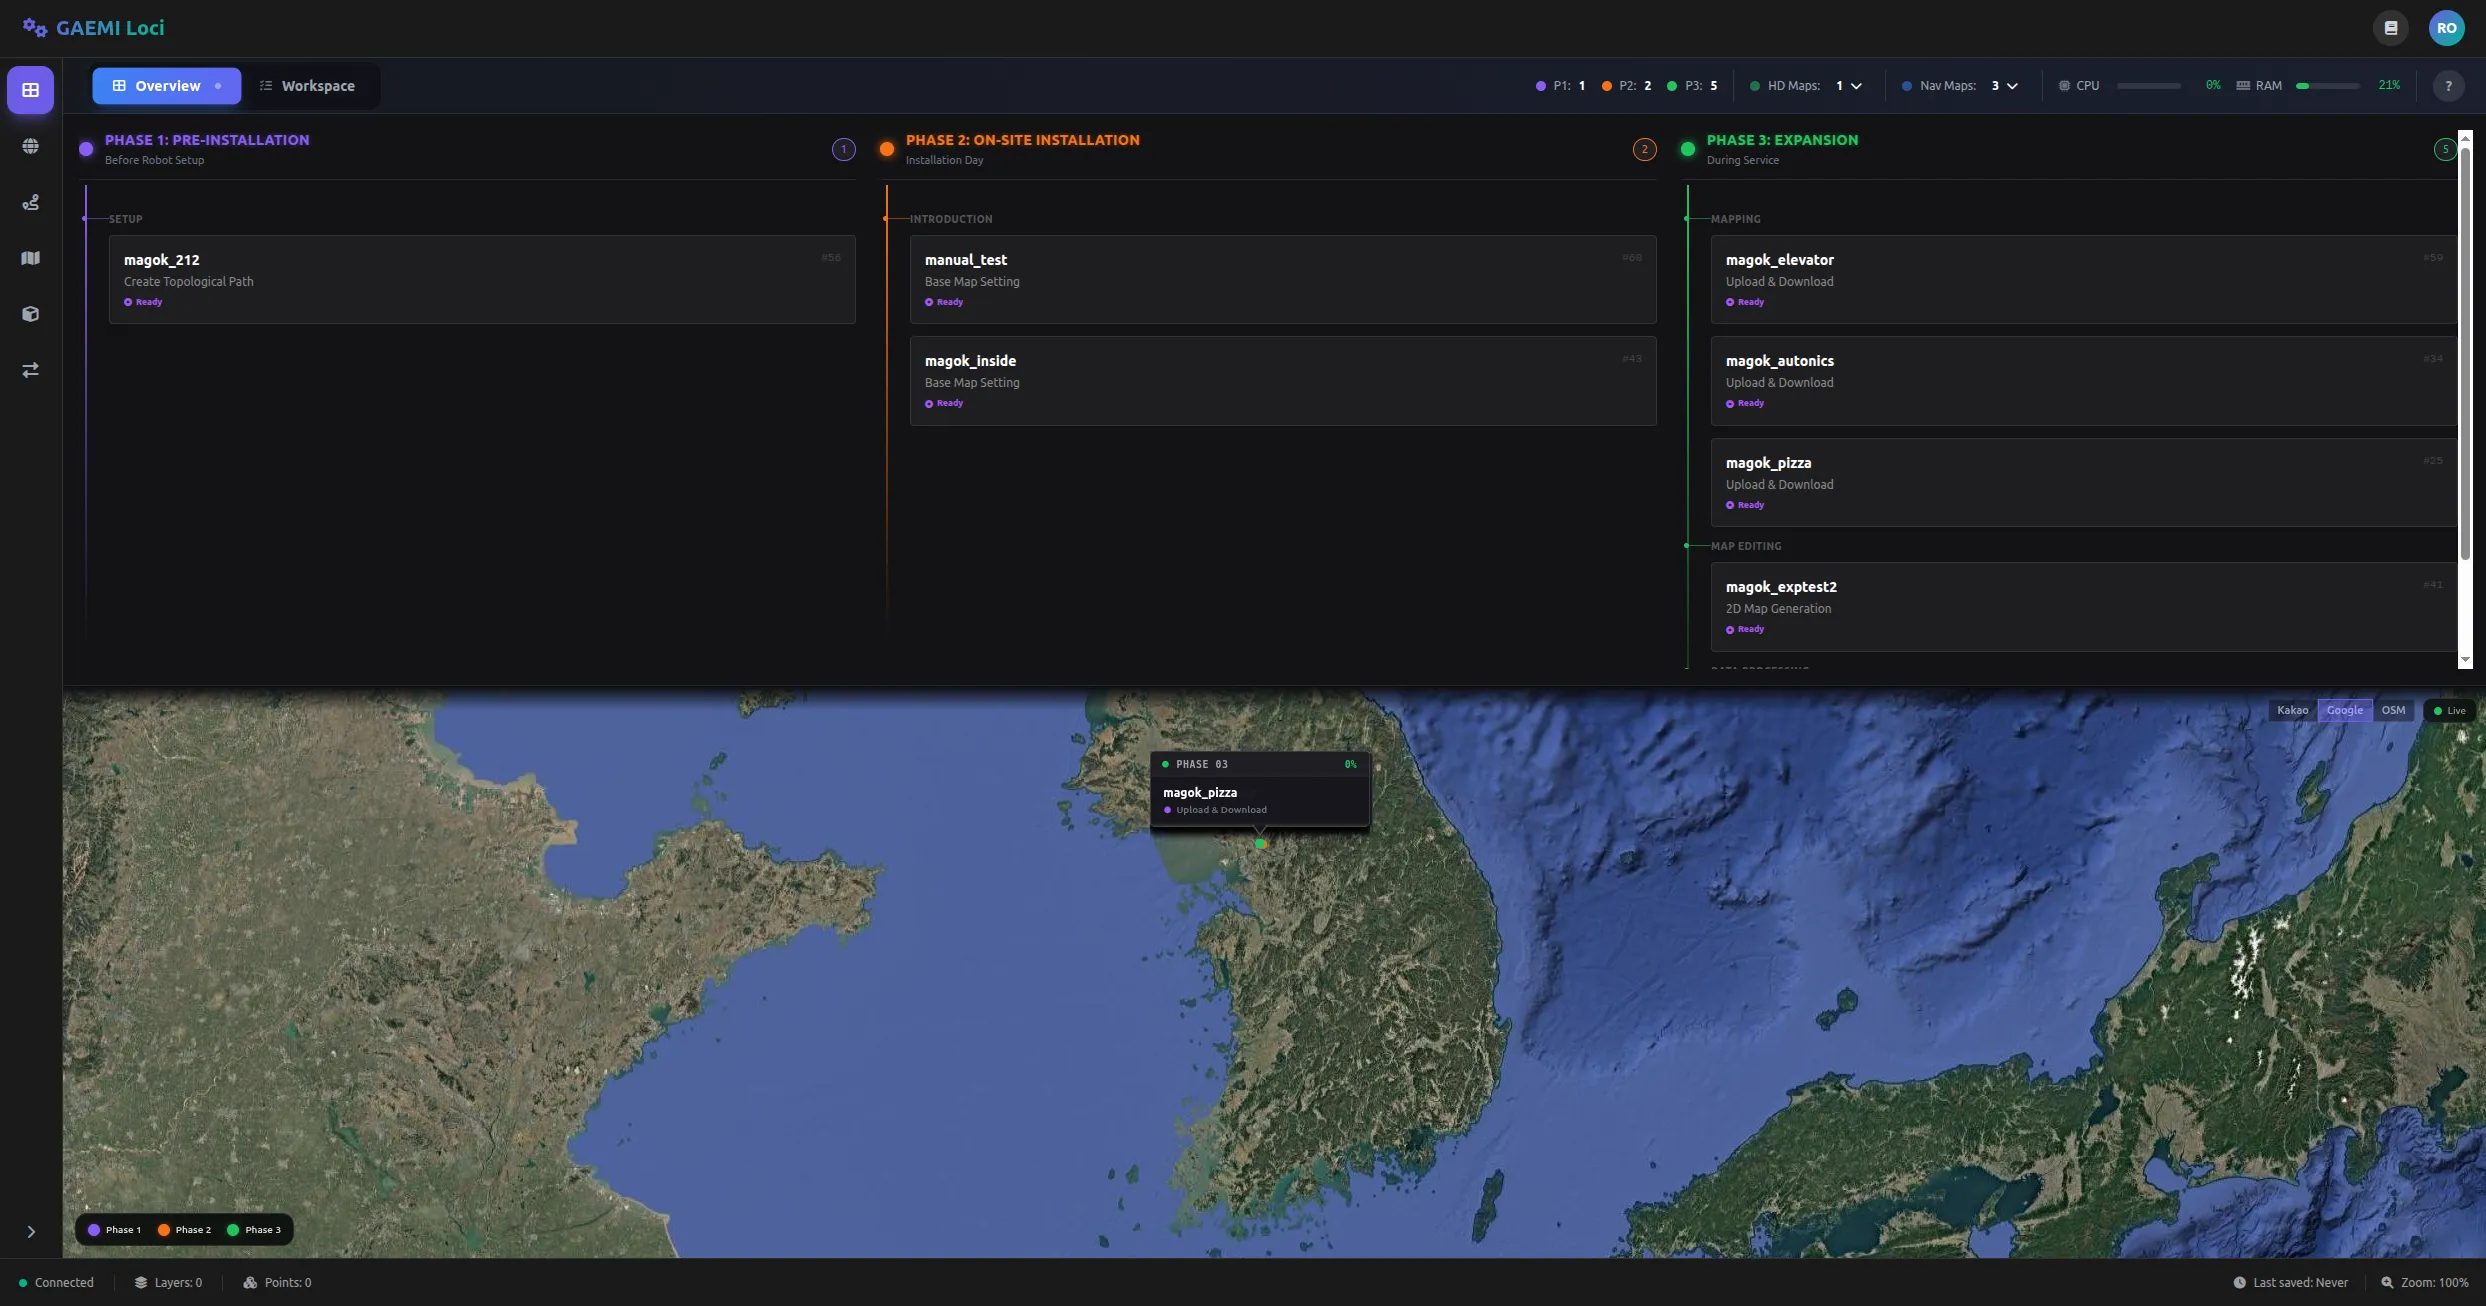Click the RAM usage bar

(x=2327, y=86)
